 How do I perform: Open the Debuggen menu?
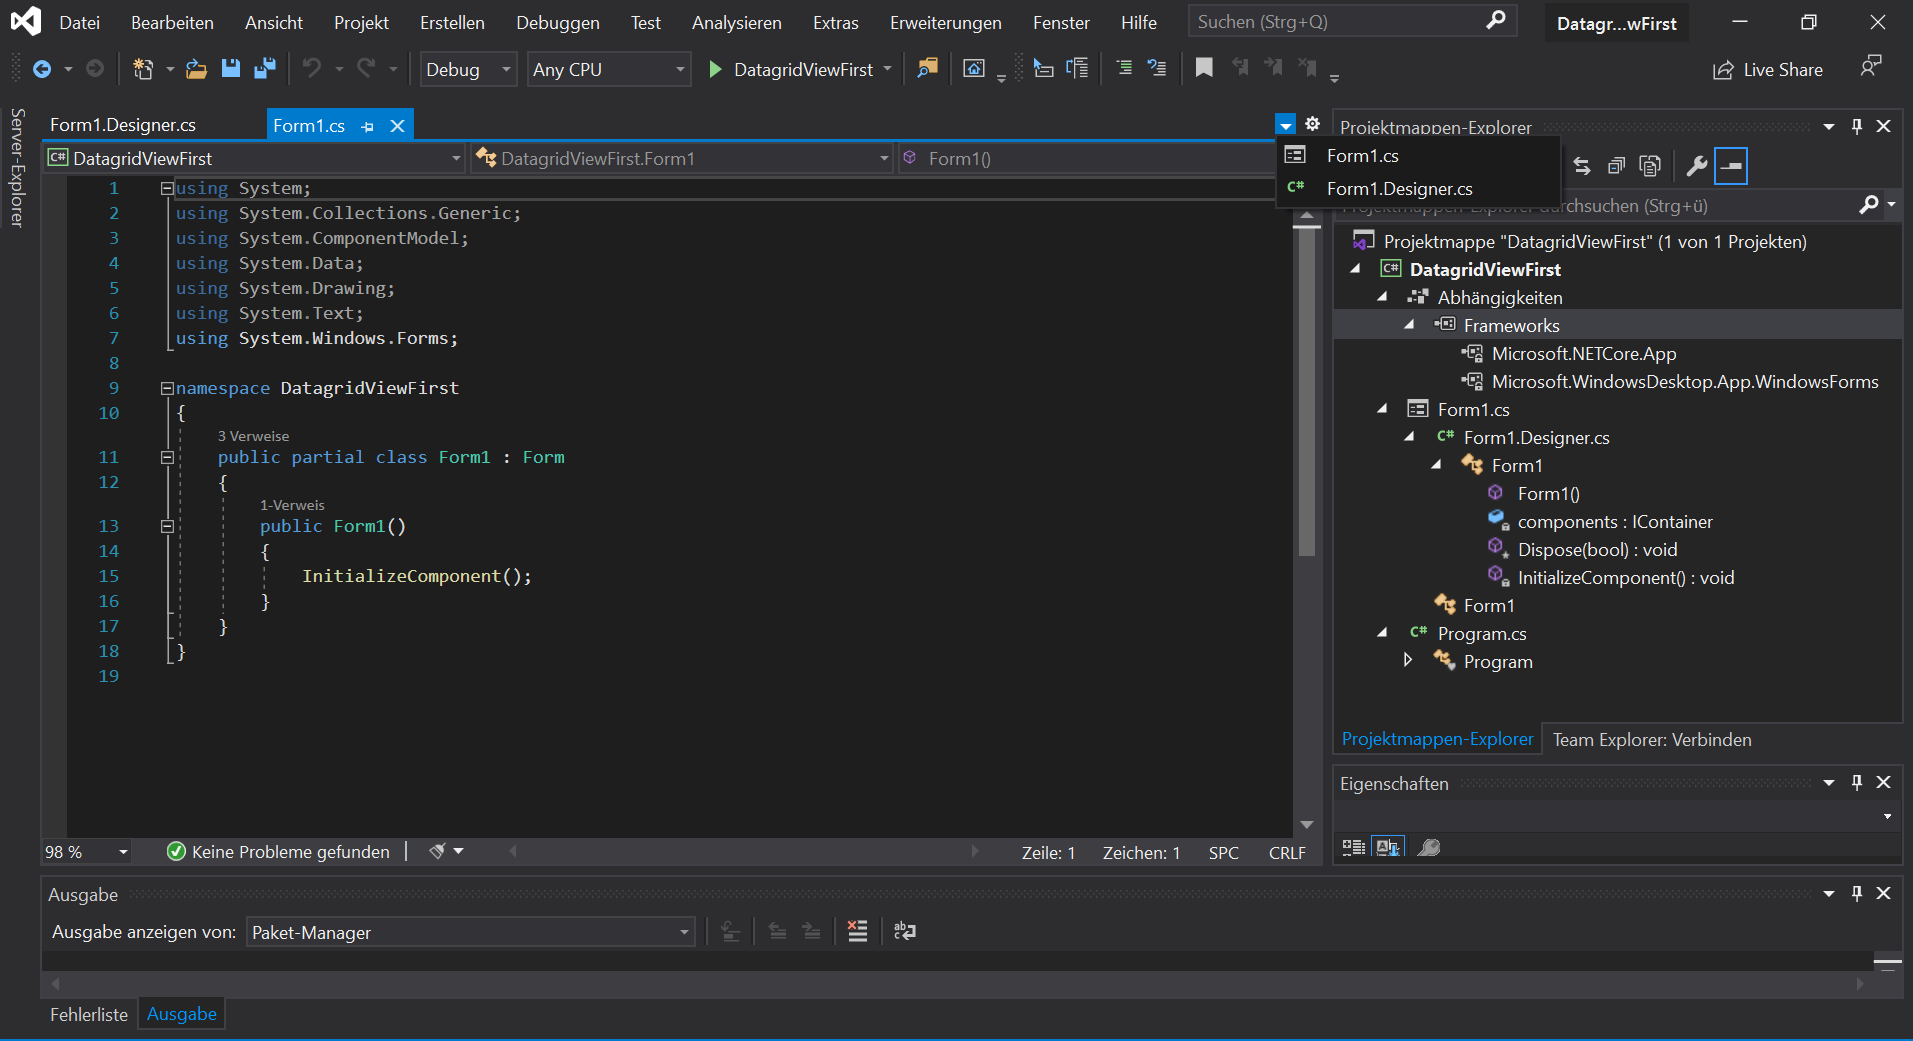point(558,21)
